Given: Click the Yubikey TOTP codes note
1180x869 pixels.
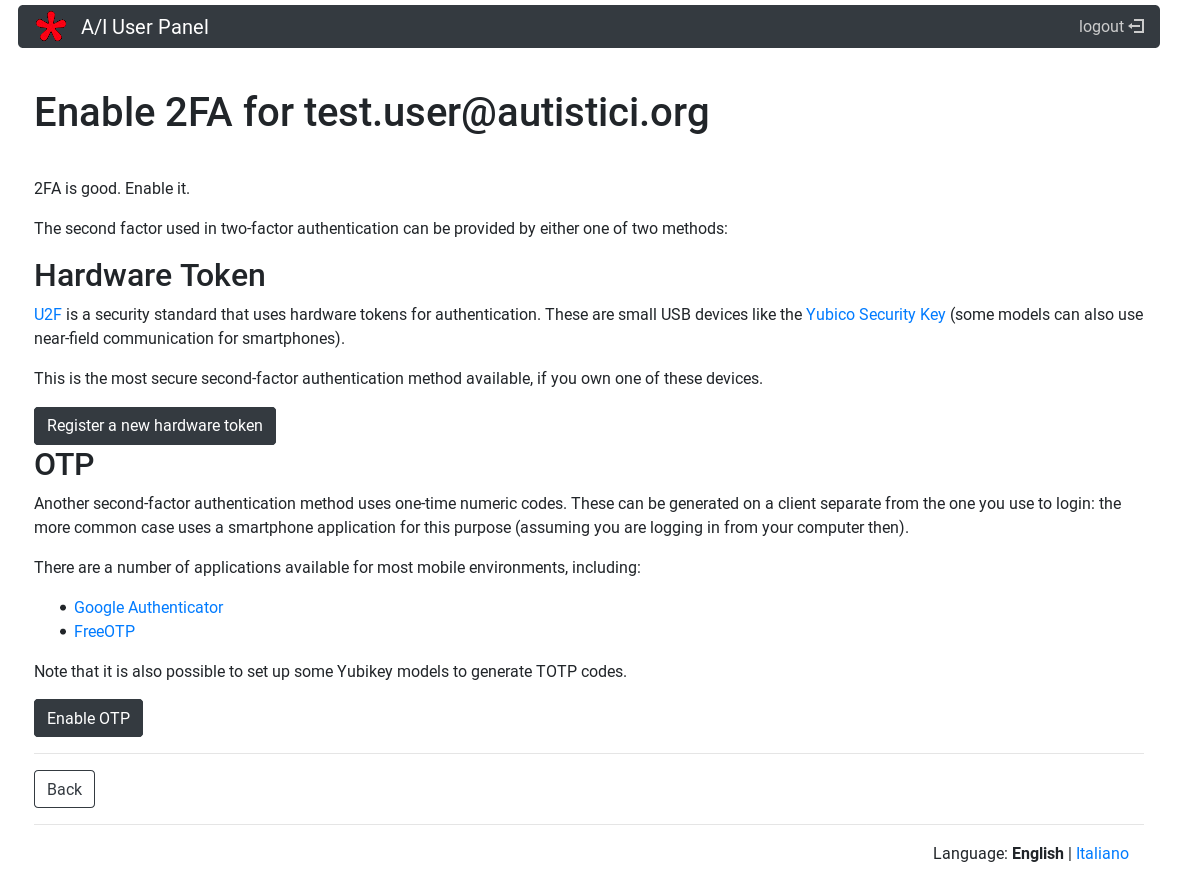Looking at the screenshot, I should pyautogui.click(x=330, y=672).
